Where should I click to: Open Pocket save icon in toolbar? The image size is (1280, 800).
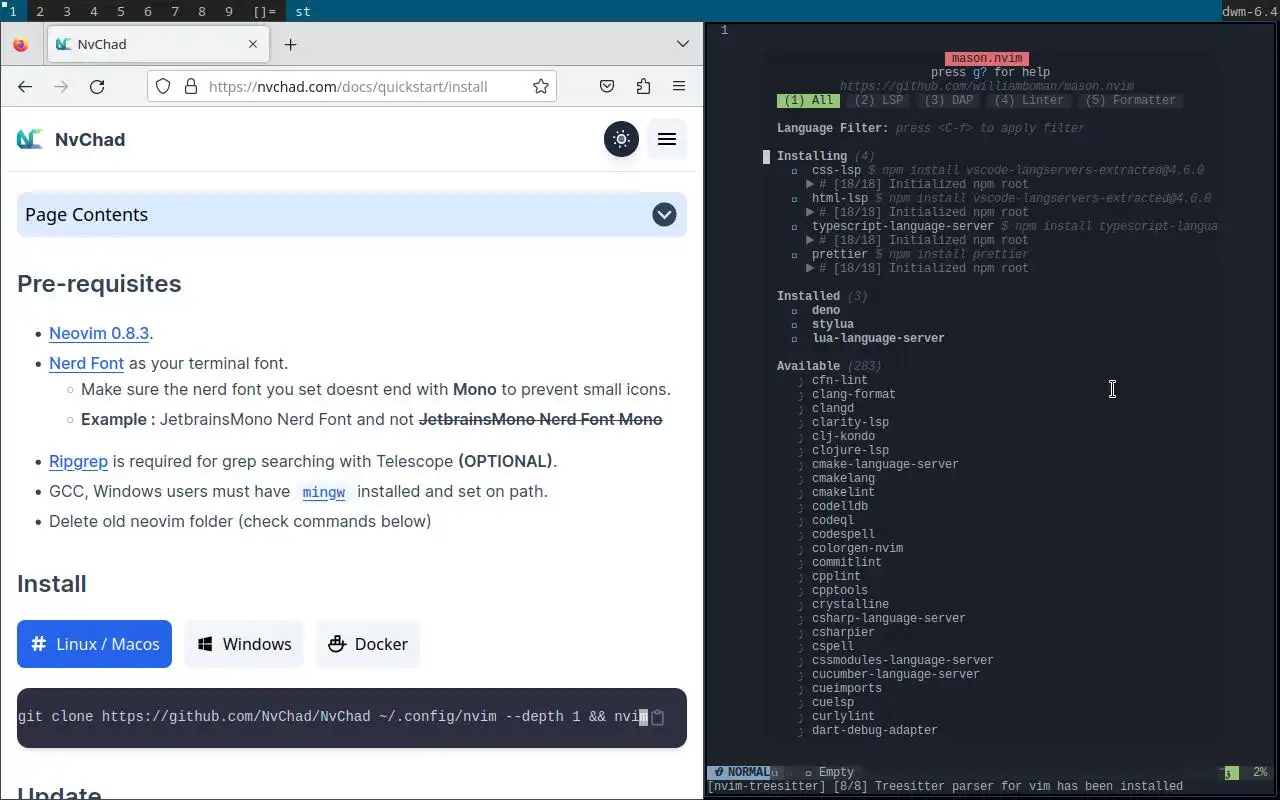[x=607, y=86]
